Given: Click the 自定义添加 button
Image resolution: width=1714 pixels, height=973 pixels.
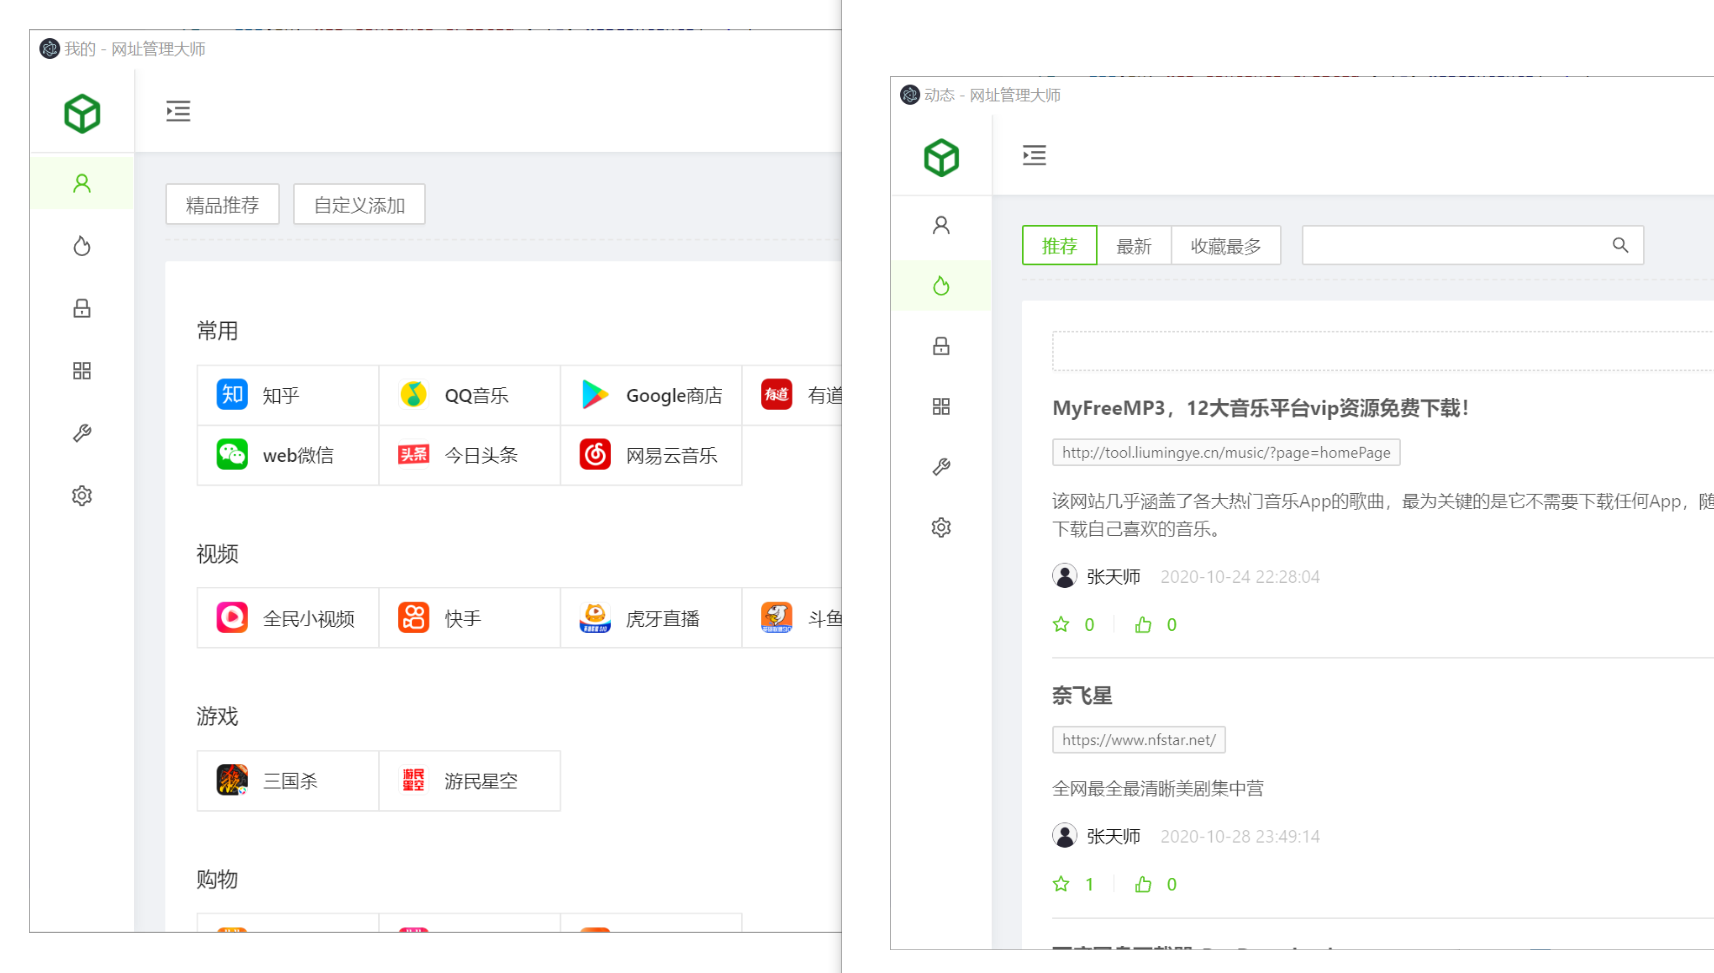Looking at the screenshot, I should tap(359, 205).
